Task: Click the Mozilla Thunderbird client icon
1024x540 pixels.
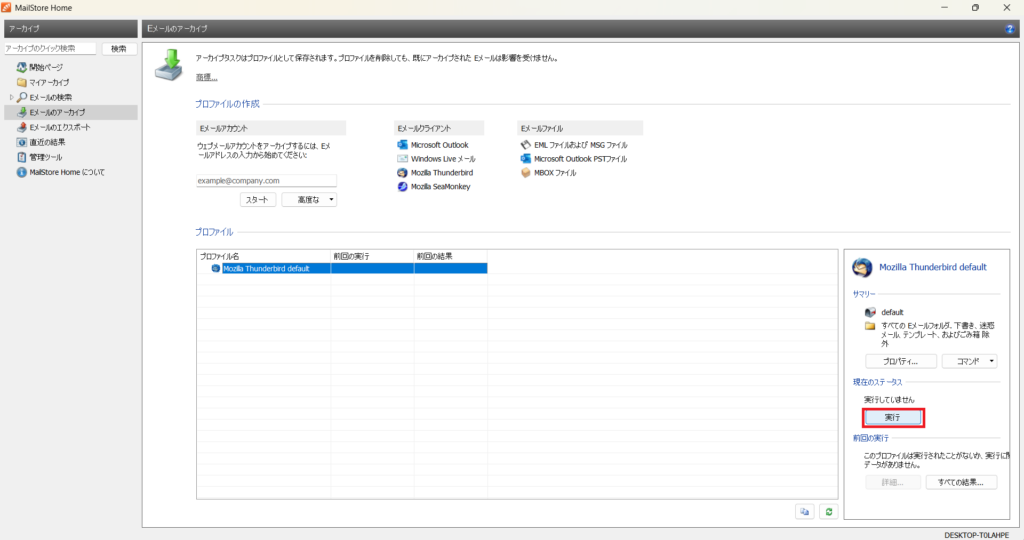Action: tap(402, 173)
